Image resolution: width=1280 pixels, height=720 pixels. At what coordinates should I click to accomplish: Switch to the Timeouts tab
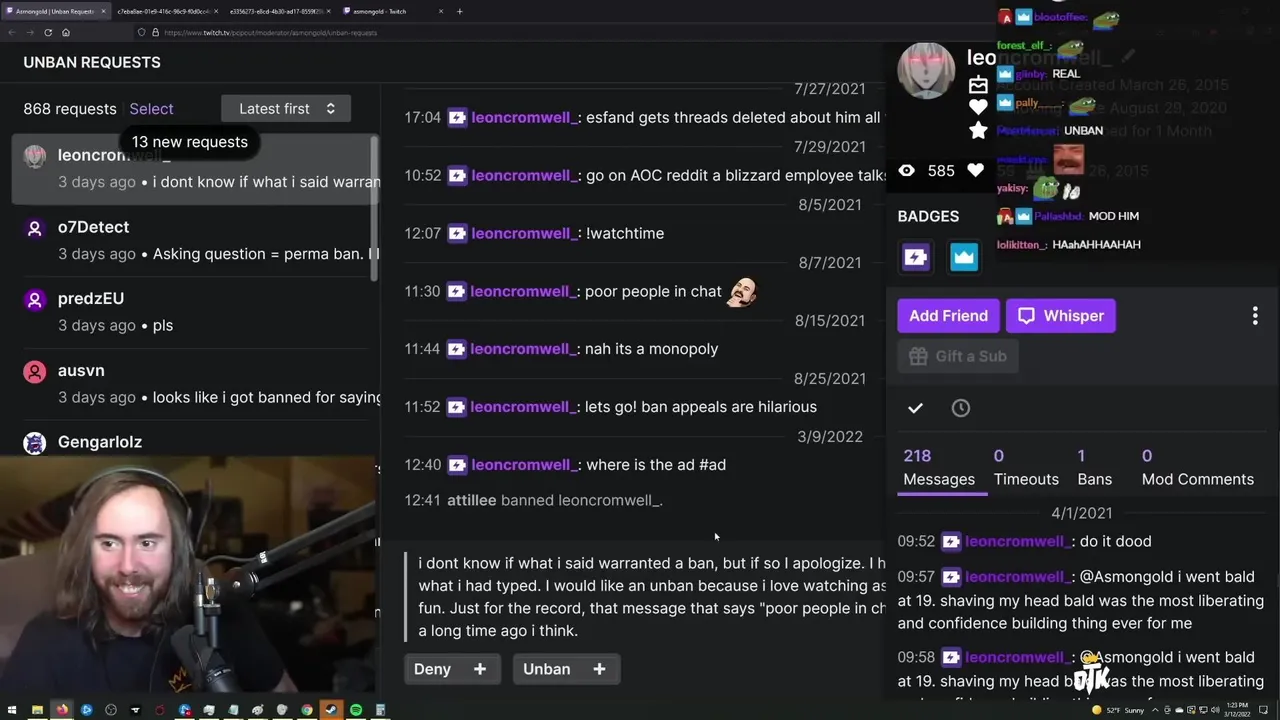tap(1026, 467)
